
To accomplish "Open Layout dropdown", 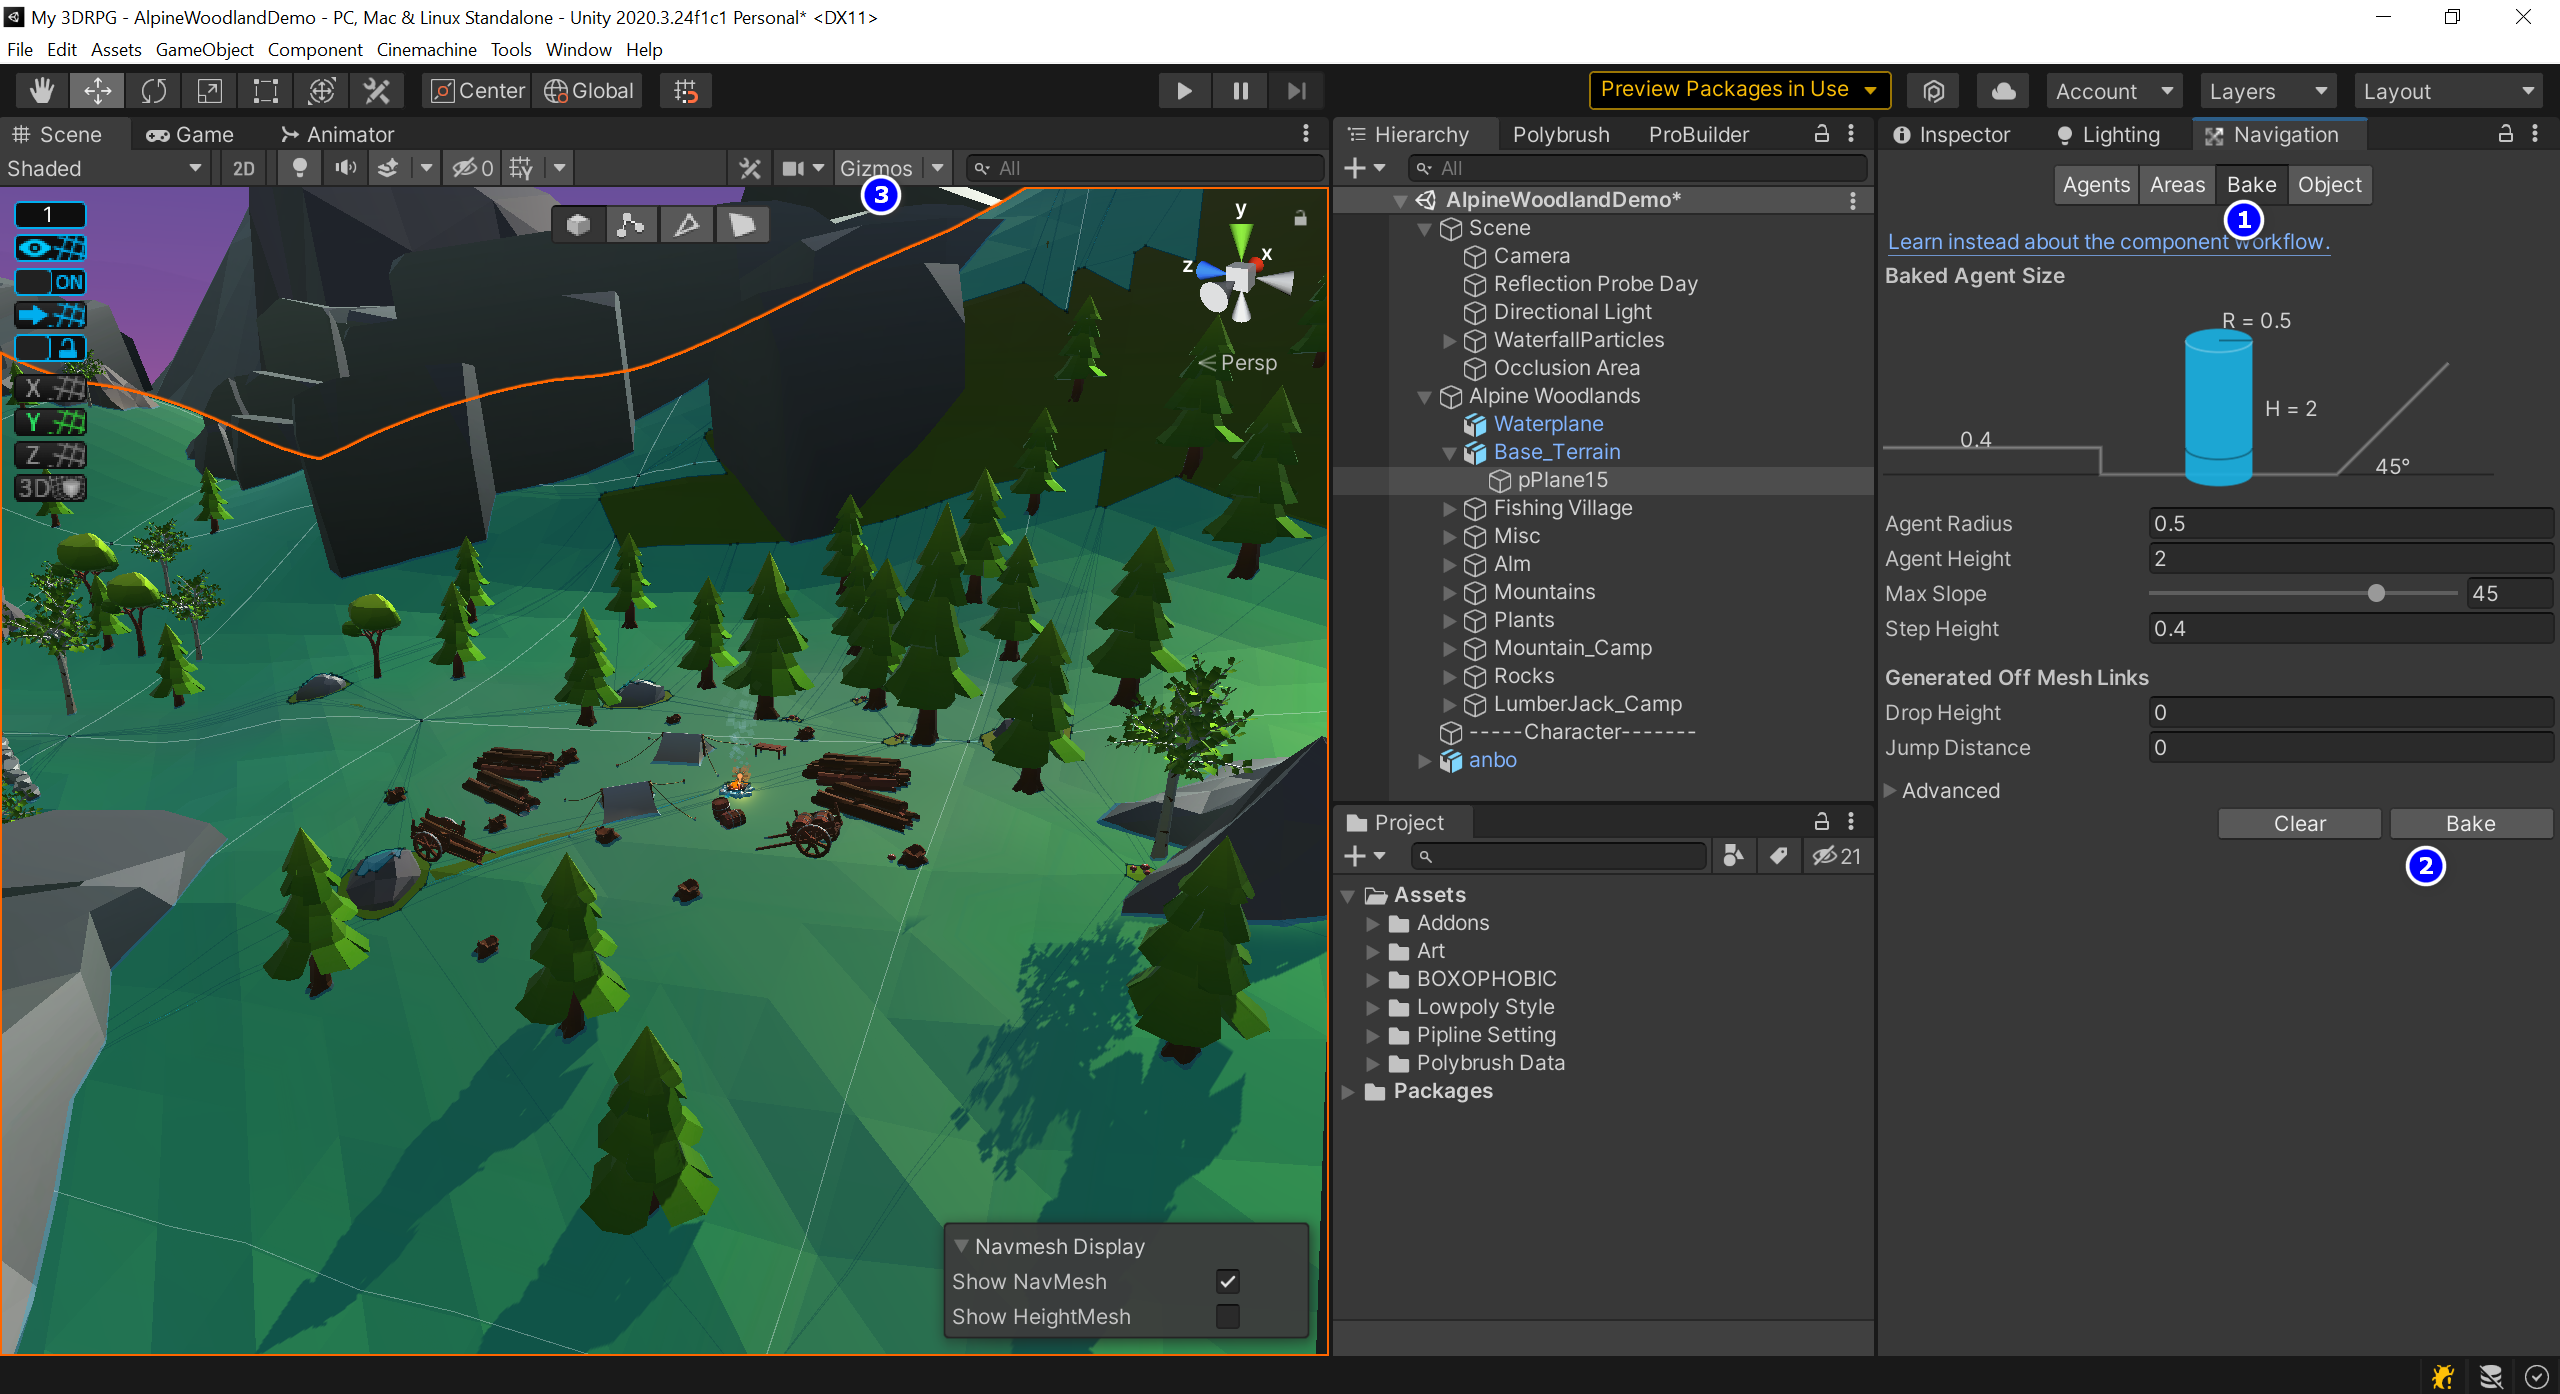I will click(x=2449, y=91).
